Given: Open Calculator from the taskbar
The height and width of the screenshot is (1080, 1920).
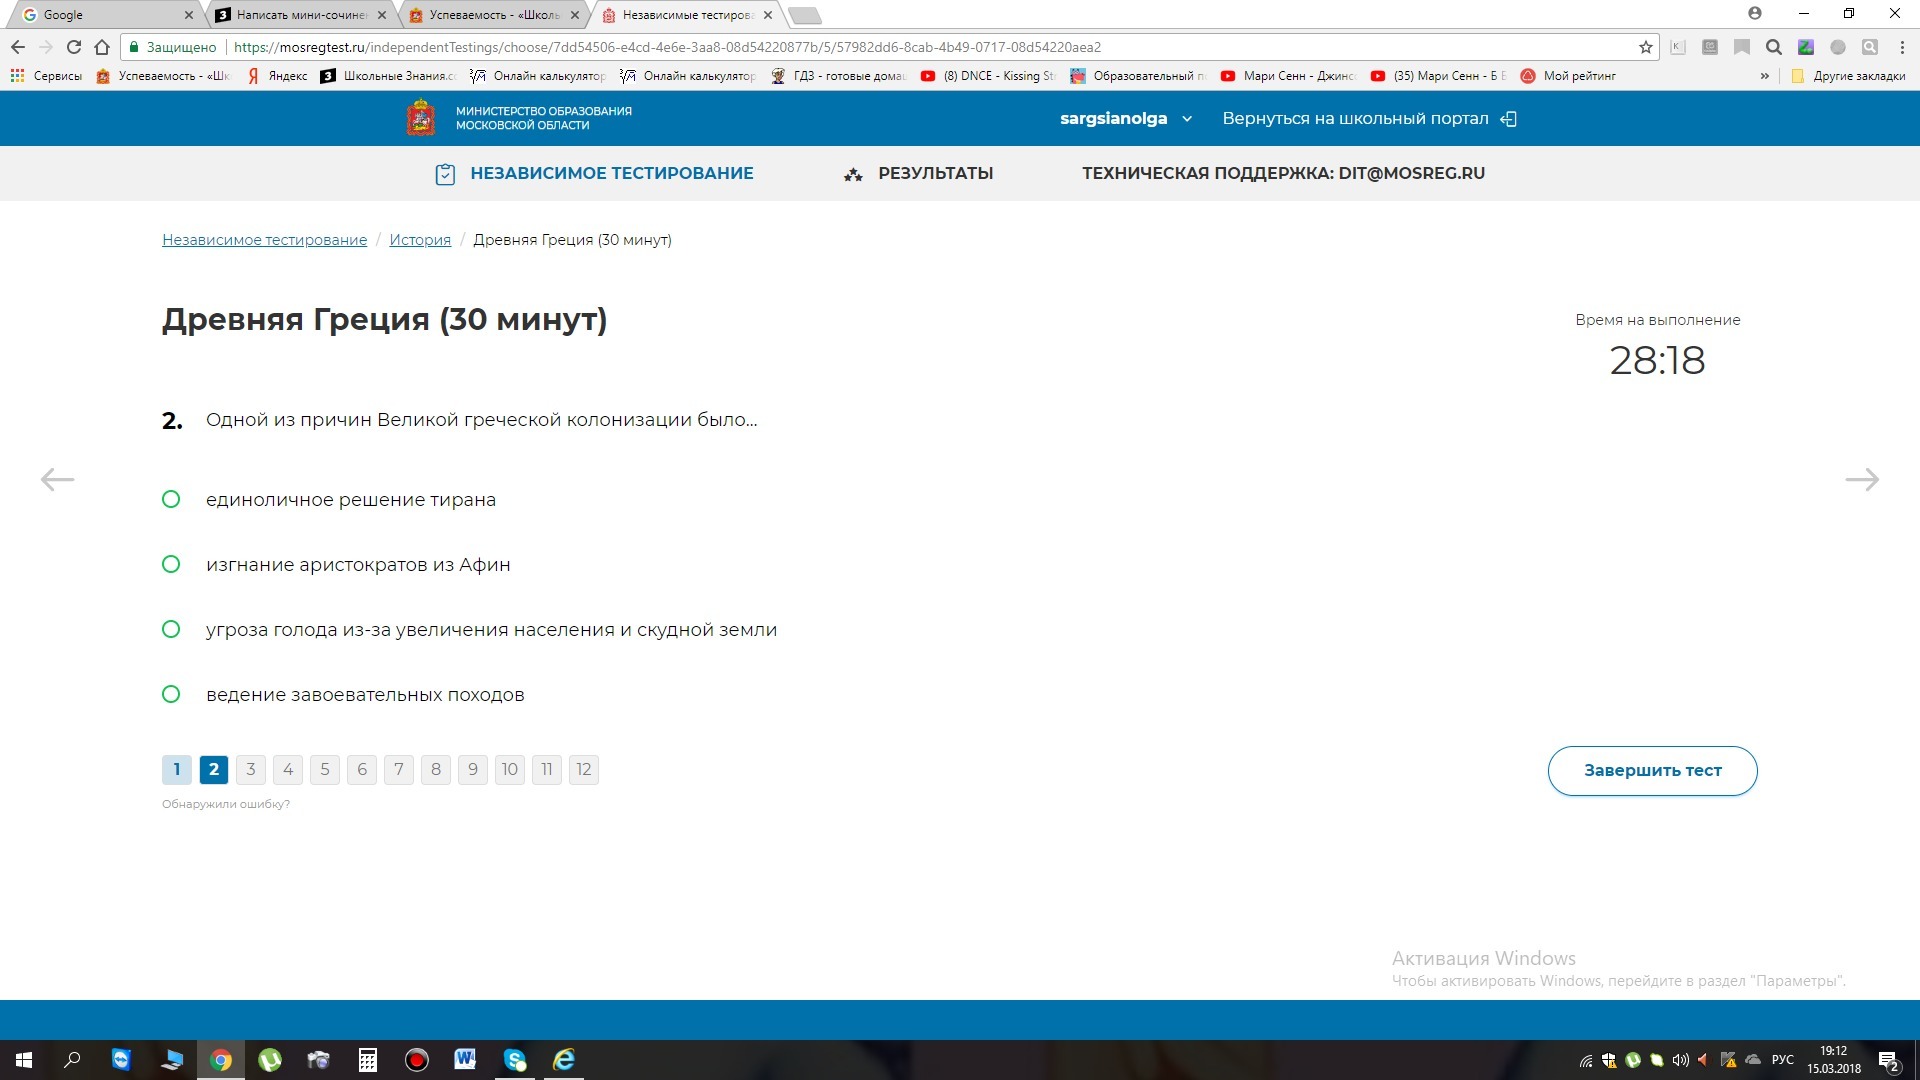Looking at the screenshot, I should click(368, 1060).
